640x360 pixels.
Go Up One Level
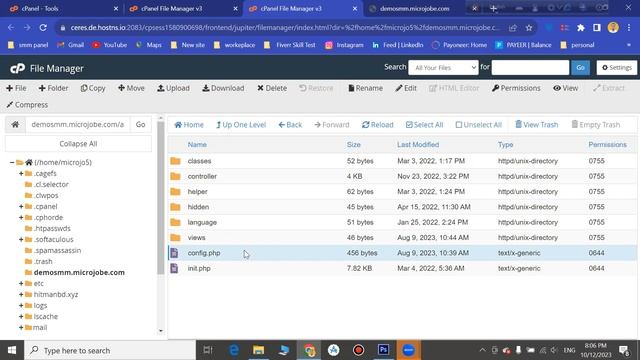[x=241, y=125]
